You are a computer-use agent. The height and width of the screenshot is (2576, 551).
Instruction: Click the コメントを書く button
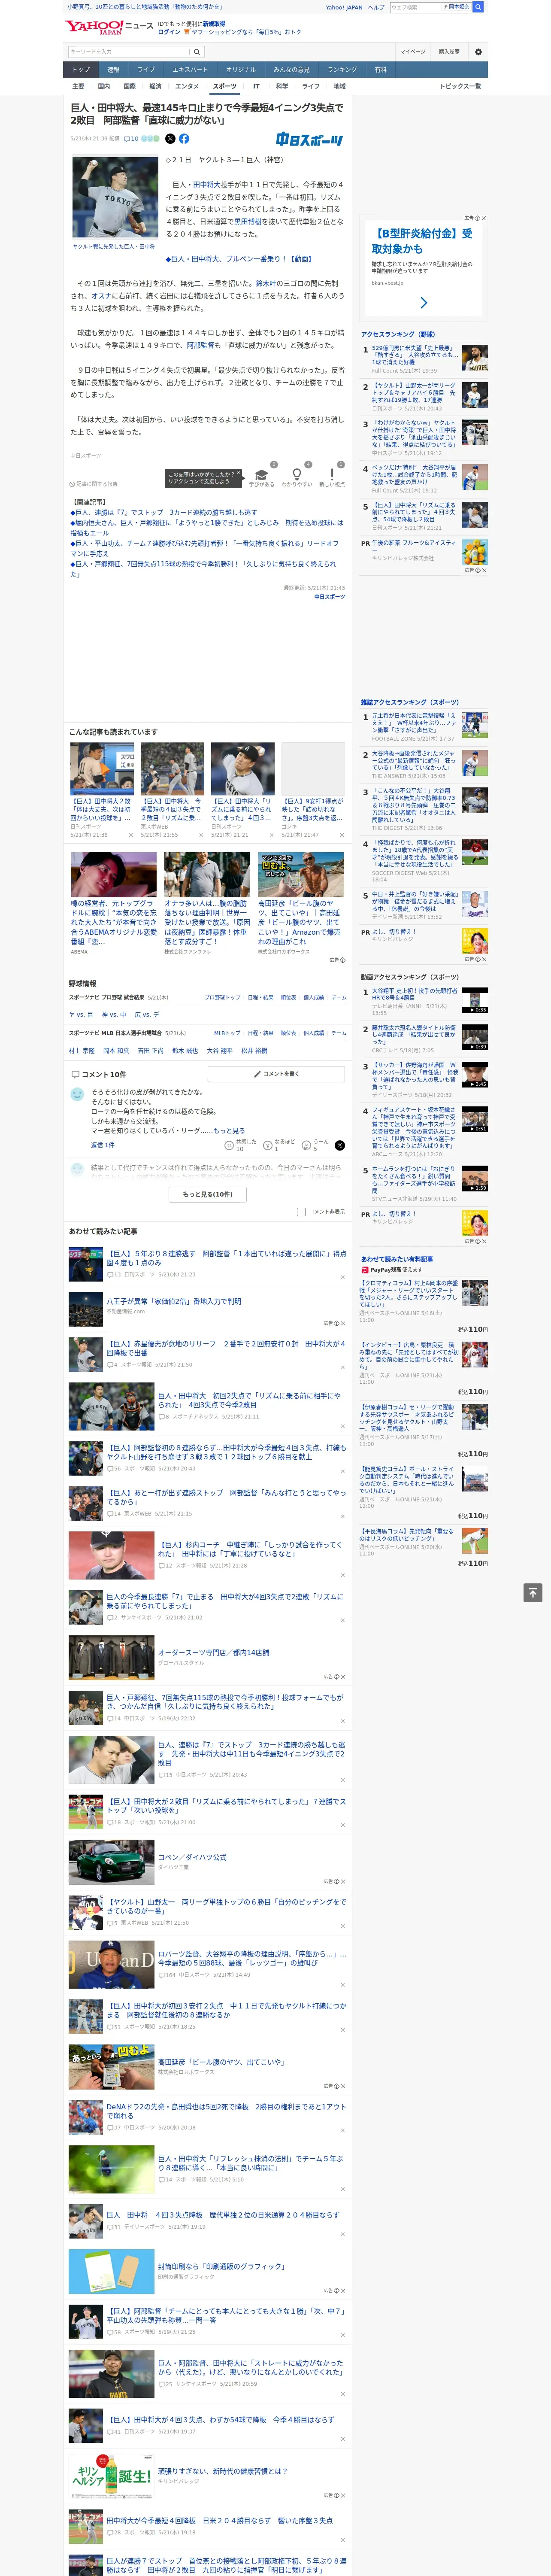[x=277, y=1074]
